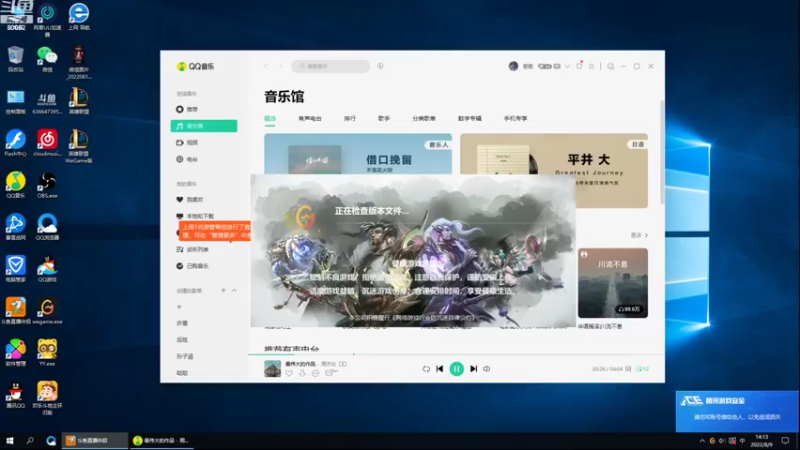Image resolution: width=800 pixels, height=450 pixels.
Task: Collapse the 创建的歌单 playlist section
Action: point(234,290)
